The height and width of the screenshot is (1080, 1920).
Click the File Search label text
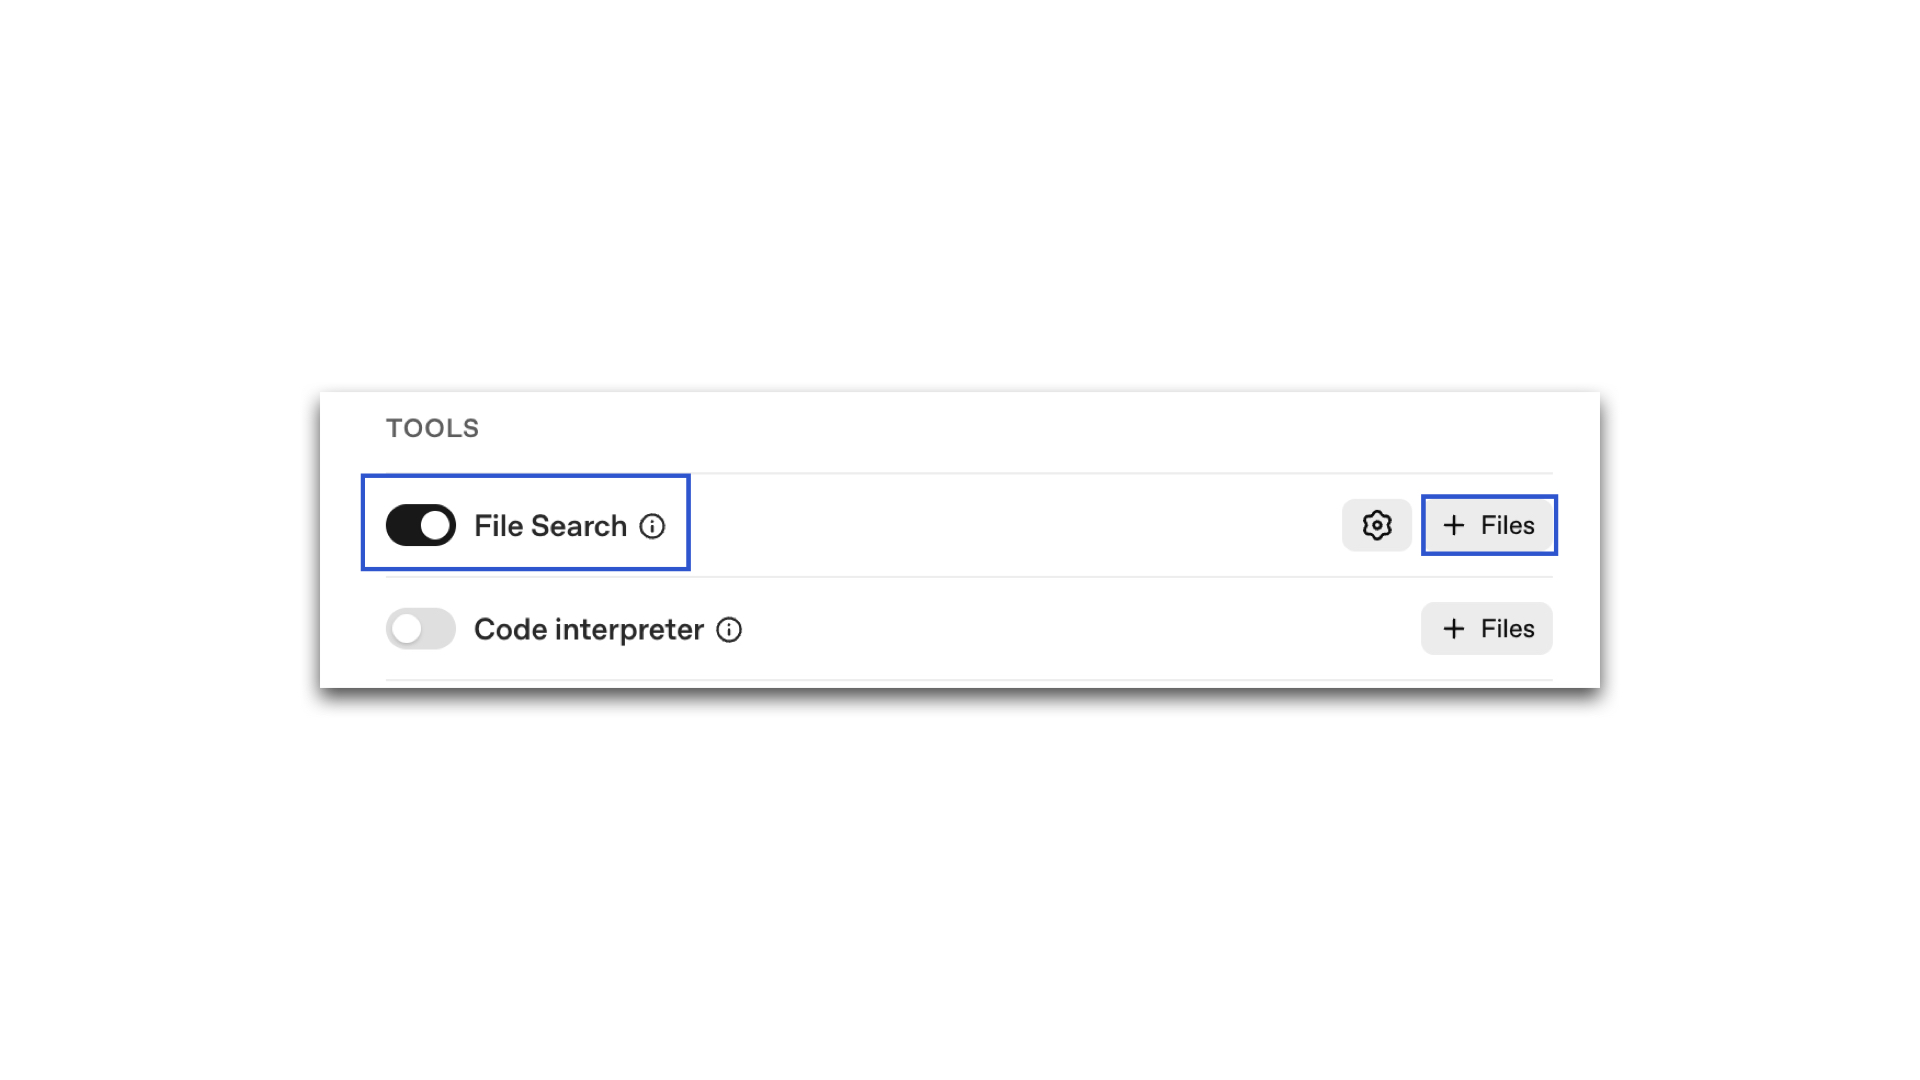(550, 526)
